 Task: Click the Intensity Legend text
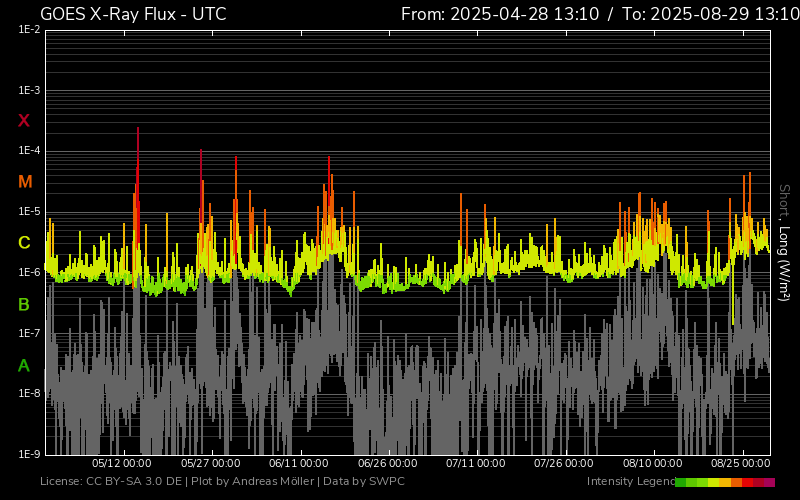tap(630, 482)
